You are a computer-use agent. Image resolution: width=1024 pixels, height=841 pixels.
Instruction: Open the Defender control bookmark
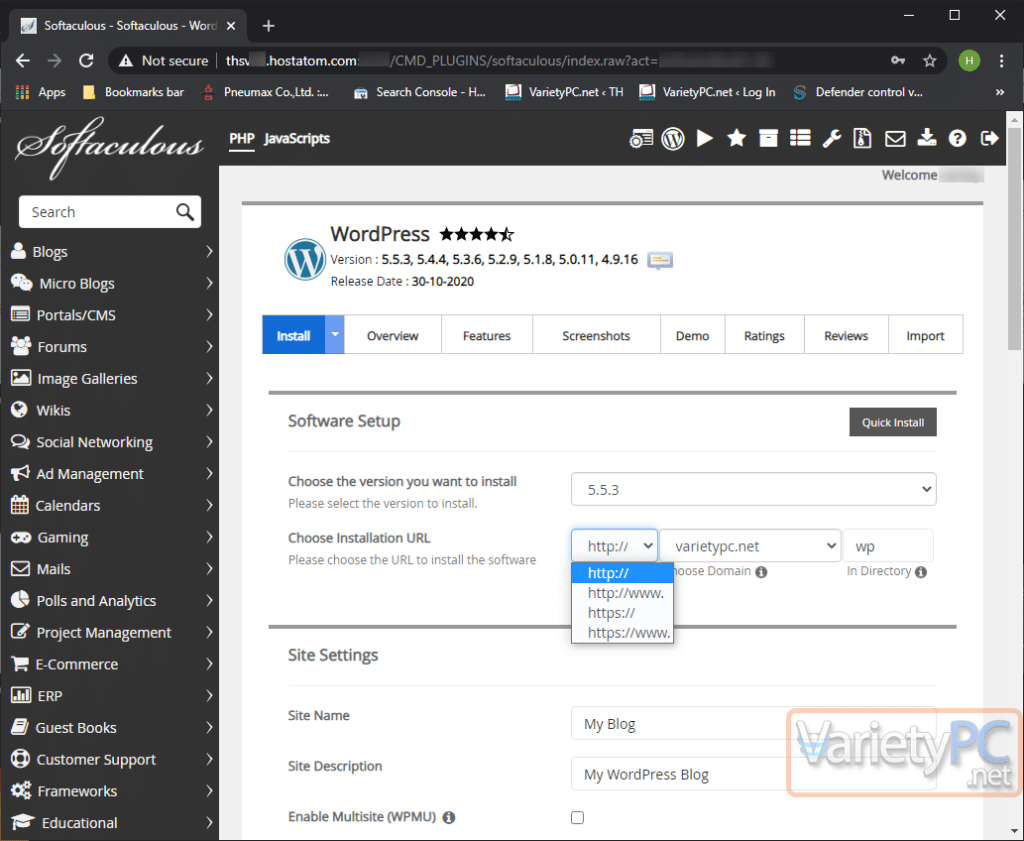857,92
